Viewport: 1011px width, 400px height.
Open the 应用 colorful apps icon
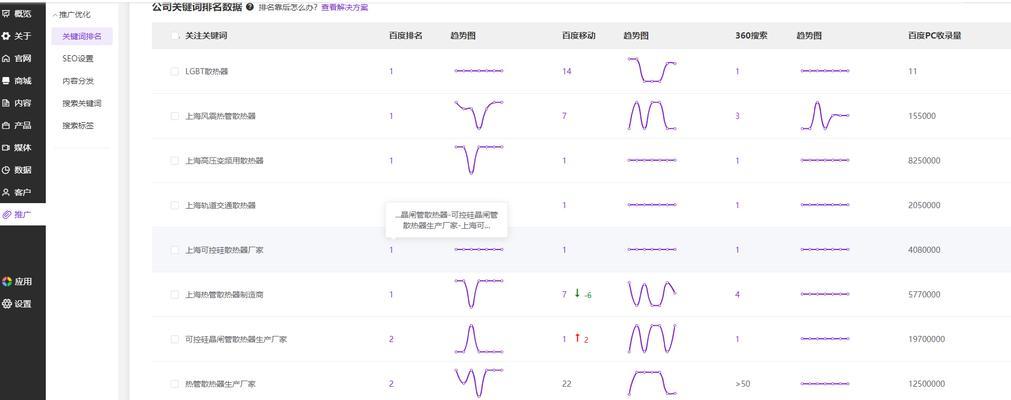6,281
